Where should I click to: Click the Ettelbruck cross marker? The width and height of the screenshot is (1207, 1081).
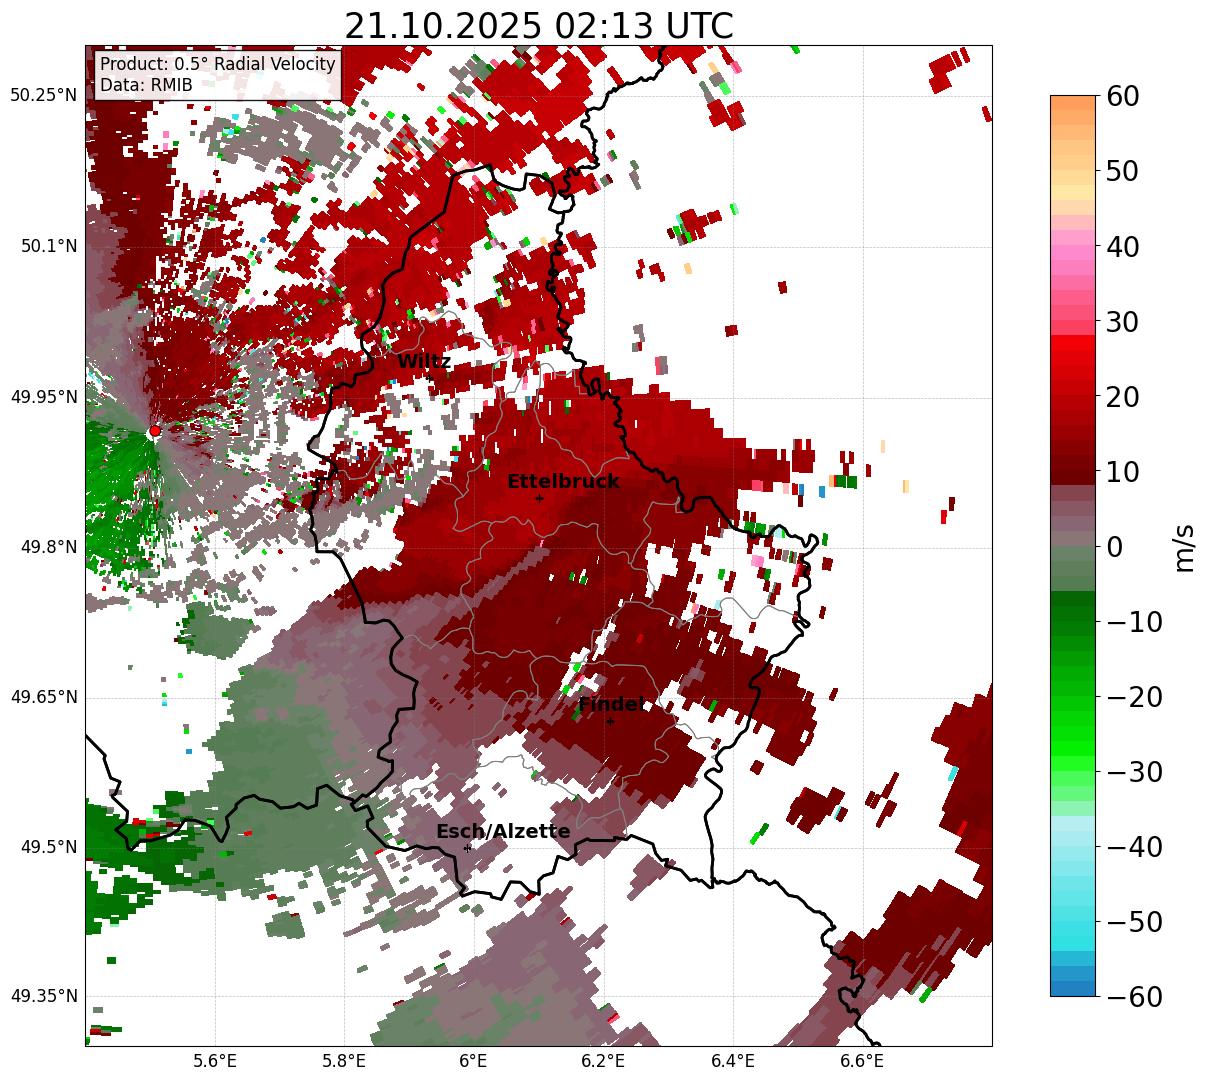click(x=539, y=498)
